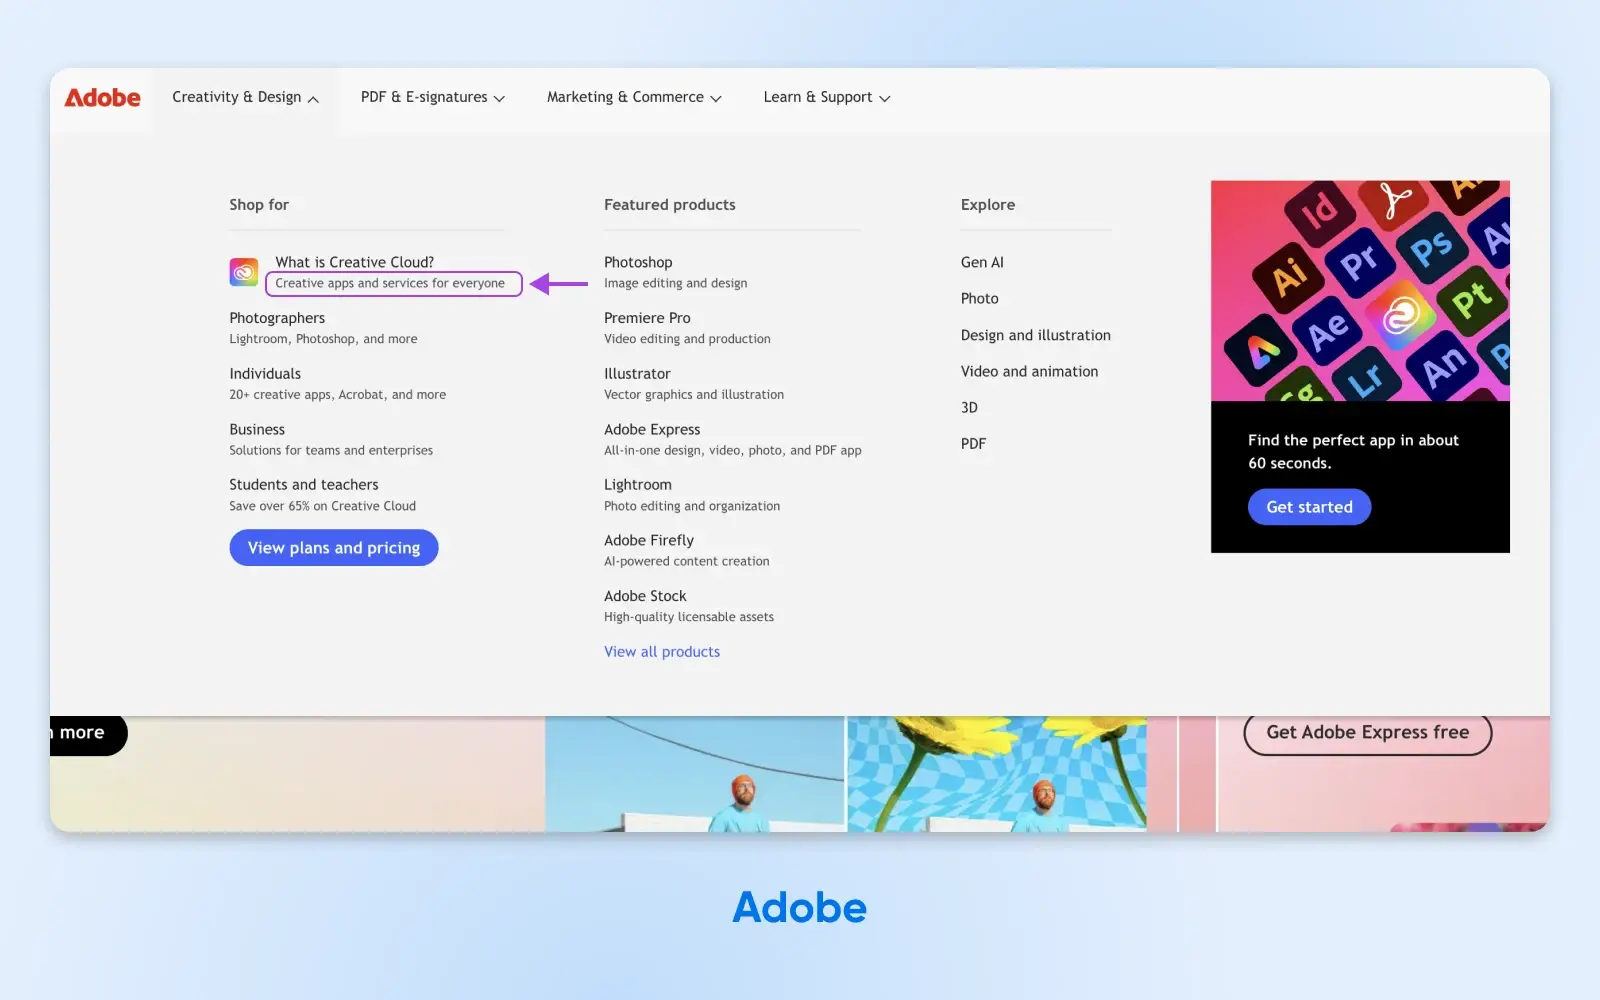Click the Adobe Express app tile
The width and height of the screenshot is (1600, 1000).
coord(1263,351)
